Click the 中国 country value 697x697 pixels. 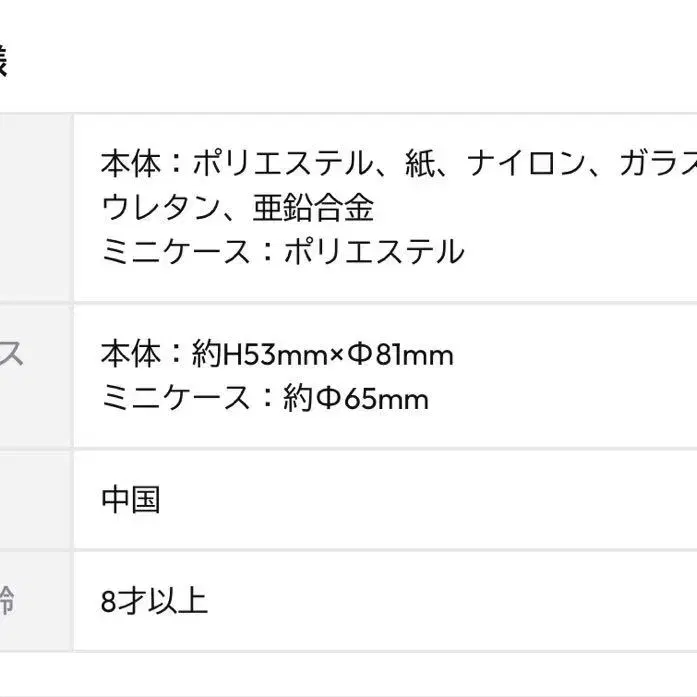point(131,500)
